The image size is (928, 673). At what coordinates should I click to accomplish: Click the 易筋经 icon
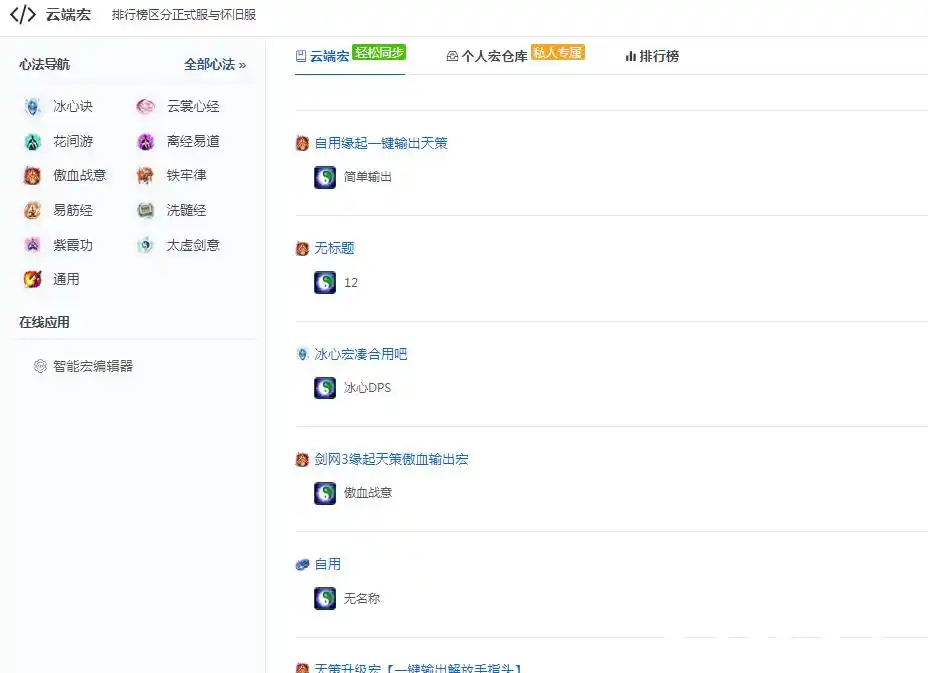pyautogui.click(x=33, y=210)
